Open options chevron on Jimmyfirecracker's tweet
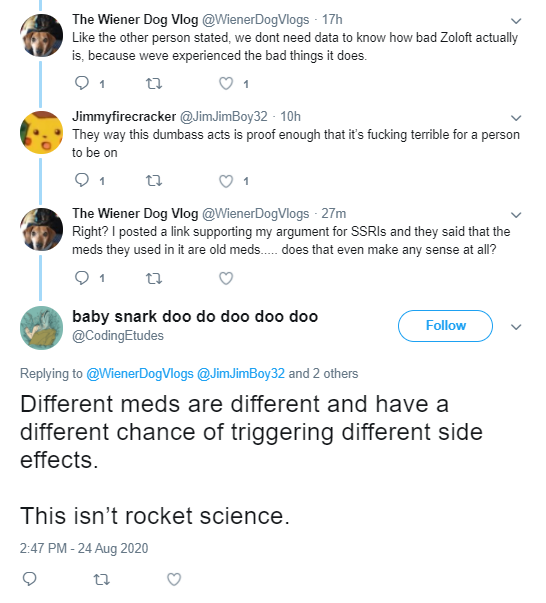The height and width of the screenshot is (603, 546). [516, 118]
